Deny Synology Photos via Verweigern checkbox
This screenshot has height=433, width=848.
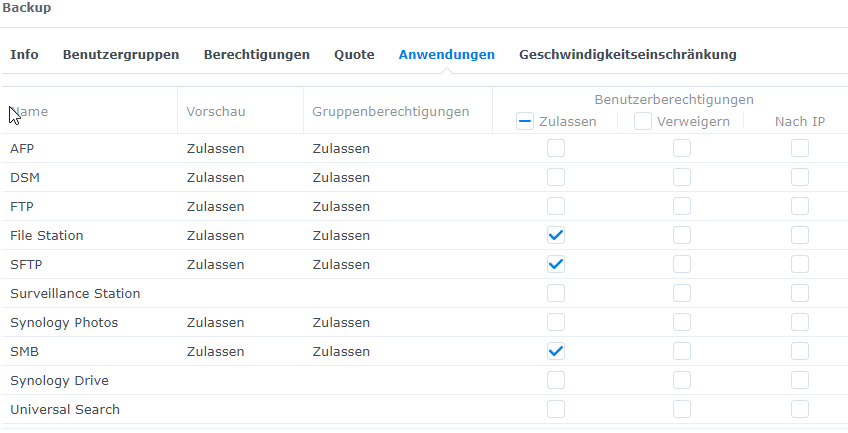682,322
